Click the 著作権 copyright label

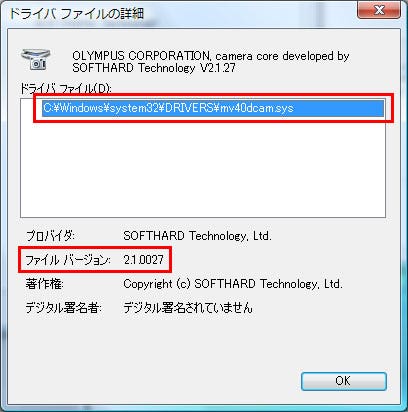[44, 284]
